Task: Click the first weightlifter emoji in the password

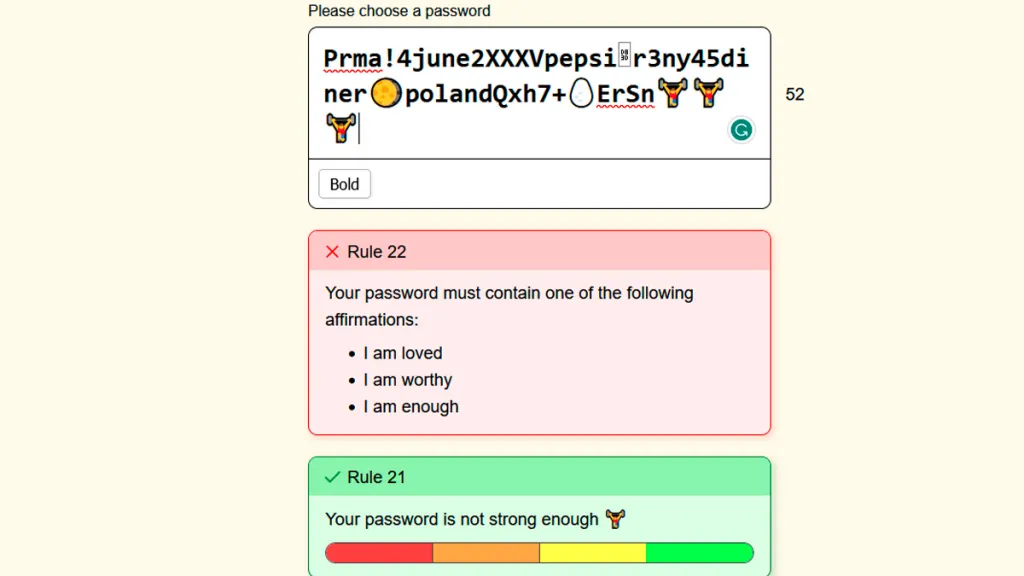Action: coord(672,92)
